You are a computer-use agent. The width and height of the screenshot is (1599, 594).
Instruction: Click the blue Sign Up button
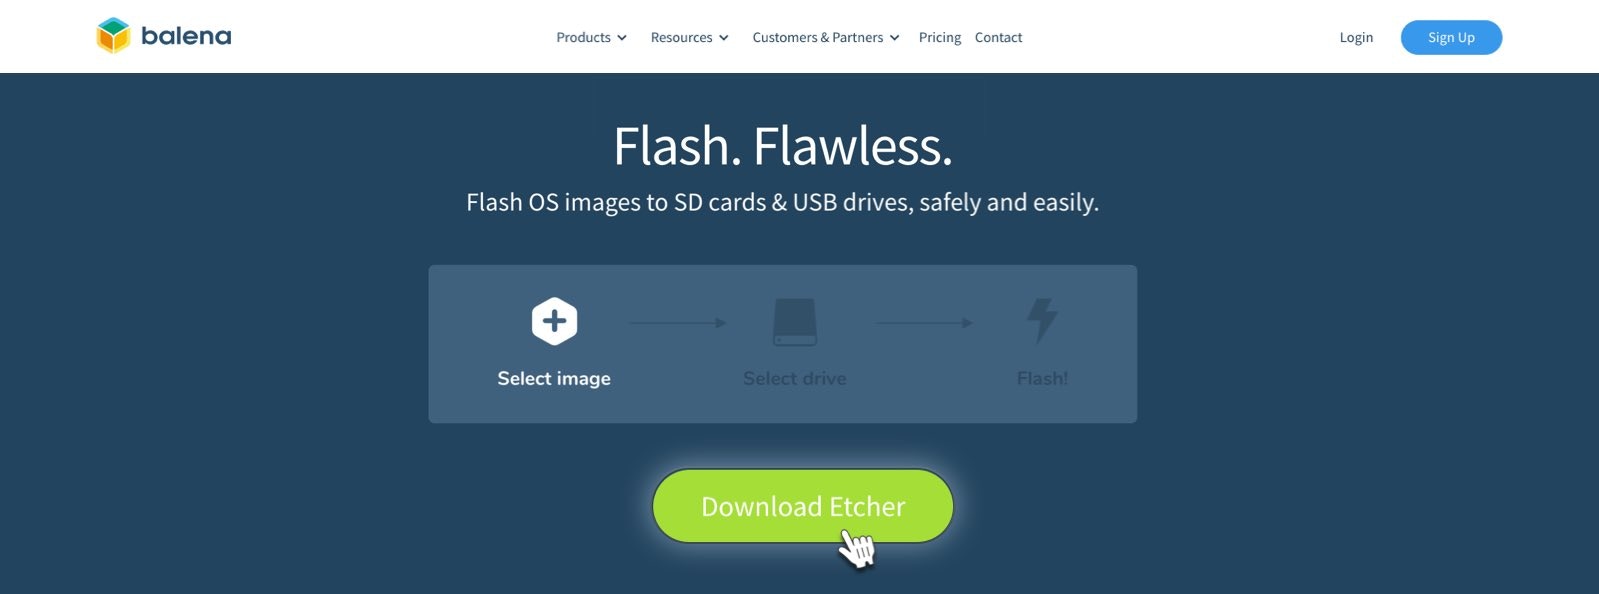tap(1451, 37)
